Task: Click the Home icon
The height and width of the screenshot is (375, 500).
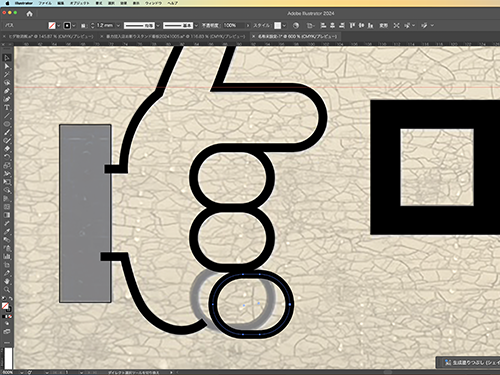Action: pyautogui.click(x=29, y=14)
